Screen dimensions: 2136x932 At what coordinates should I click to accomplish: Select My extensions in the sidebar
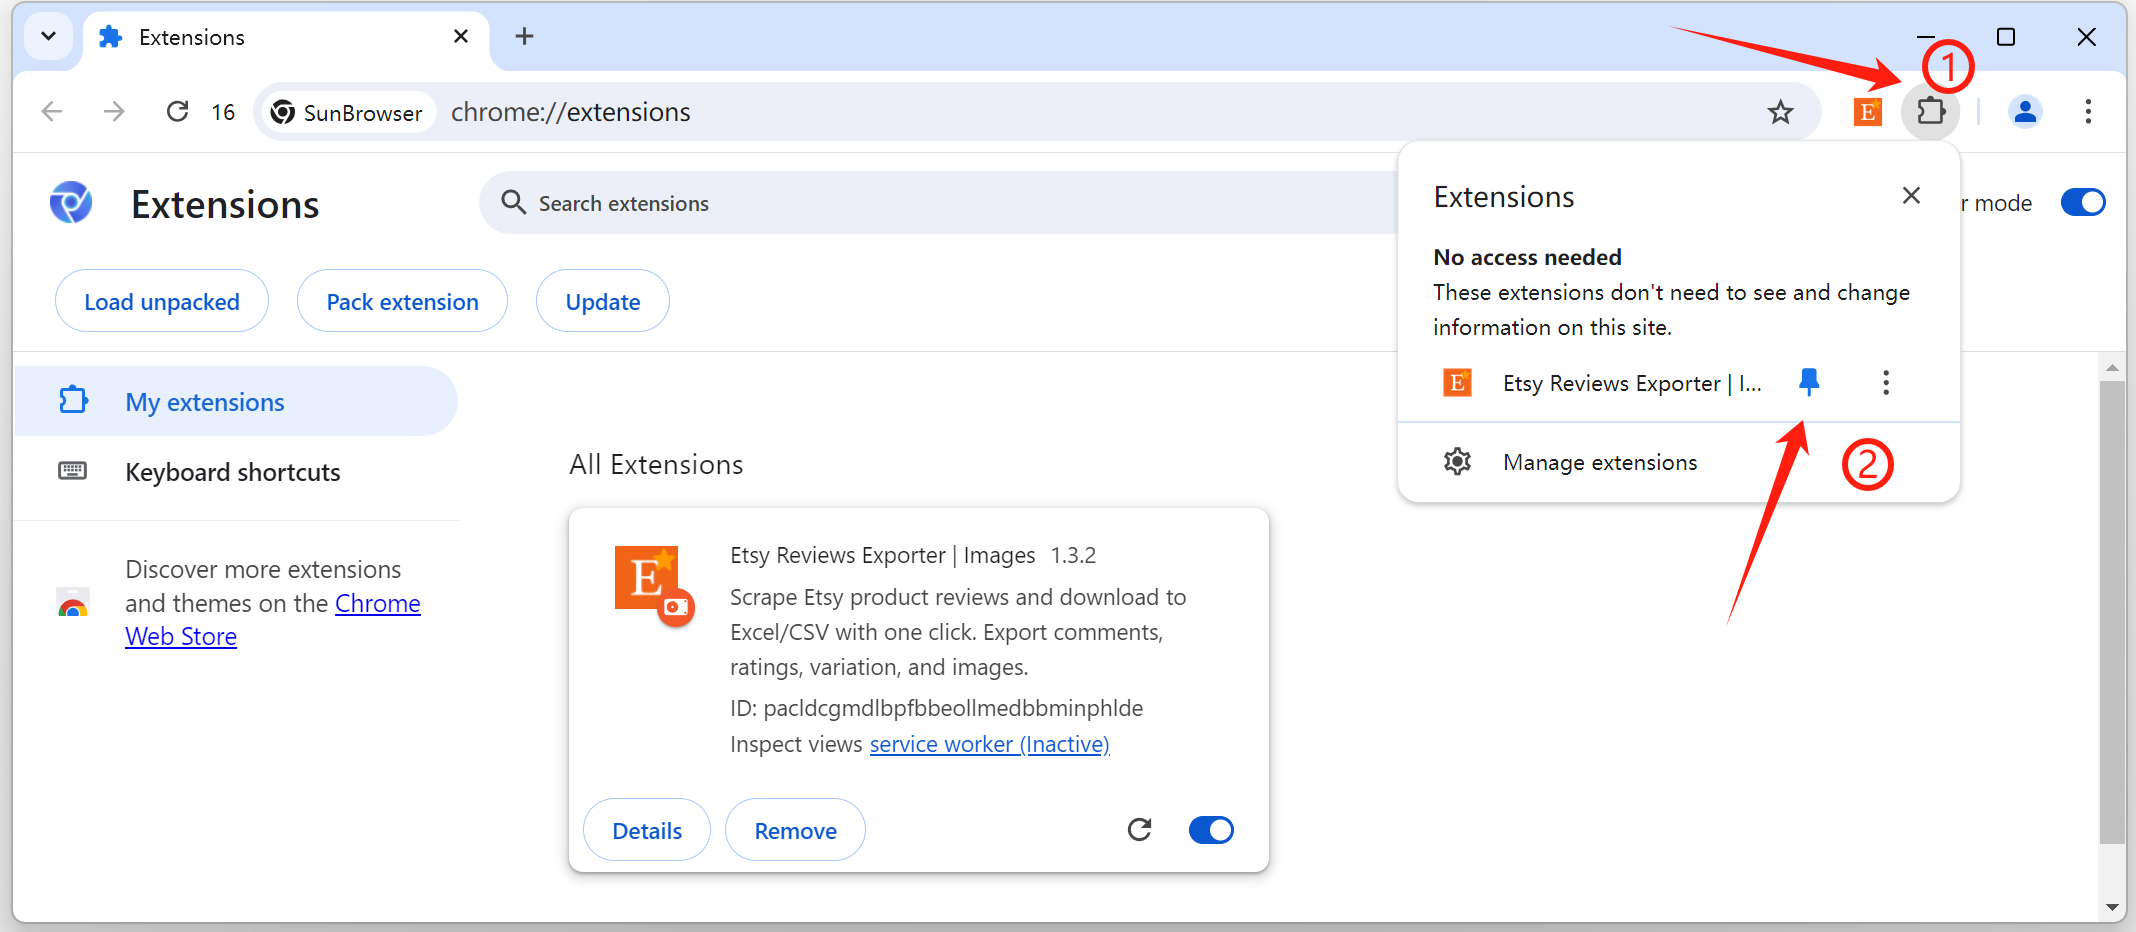[236, 401]
